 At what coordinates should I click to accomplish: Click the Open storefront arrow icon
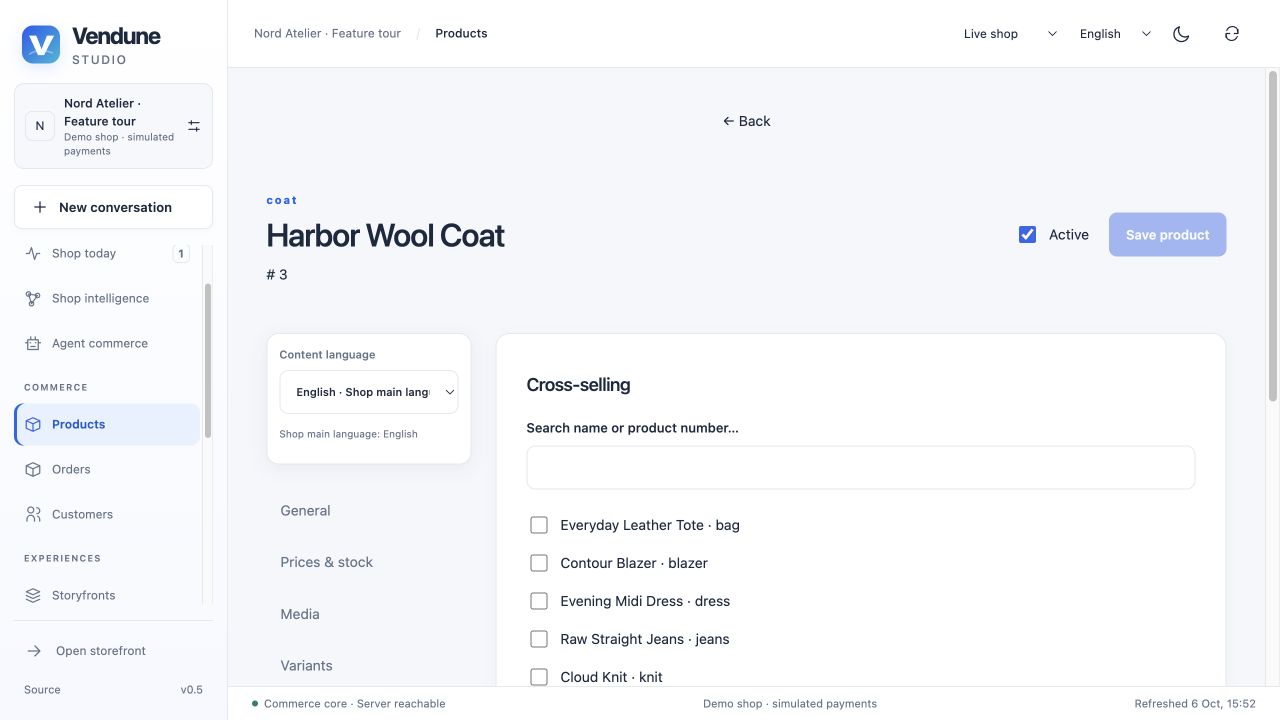point(34,651)
